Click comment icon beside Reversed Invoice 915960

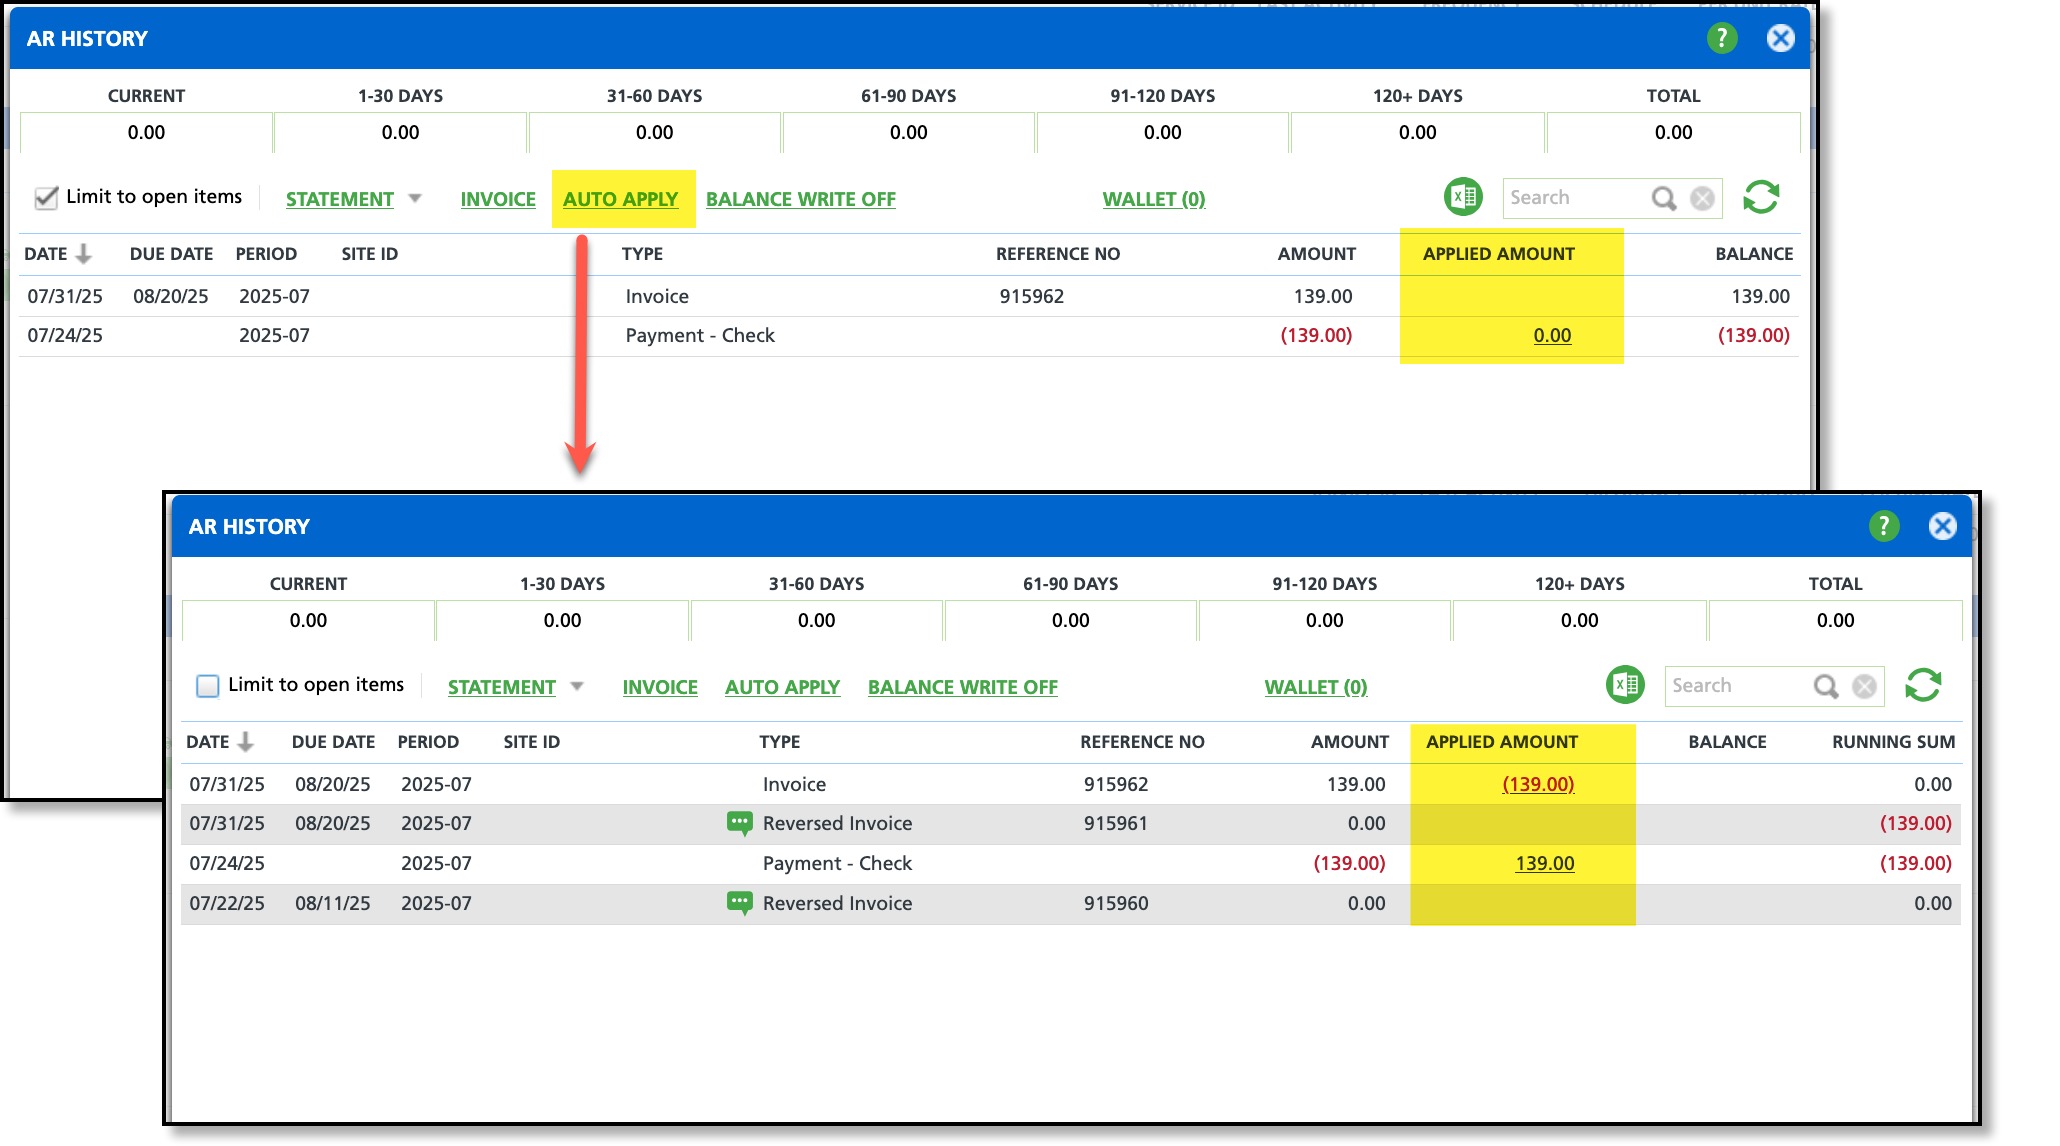739,903
